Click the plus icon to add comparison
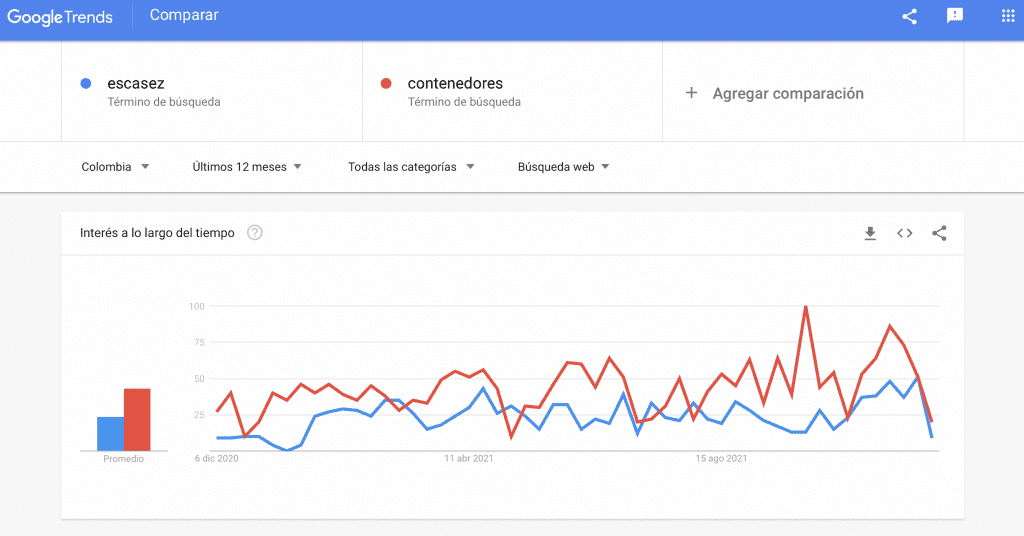1024x536 pixels. pyautogui.click(x=691, y=93)
